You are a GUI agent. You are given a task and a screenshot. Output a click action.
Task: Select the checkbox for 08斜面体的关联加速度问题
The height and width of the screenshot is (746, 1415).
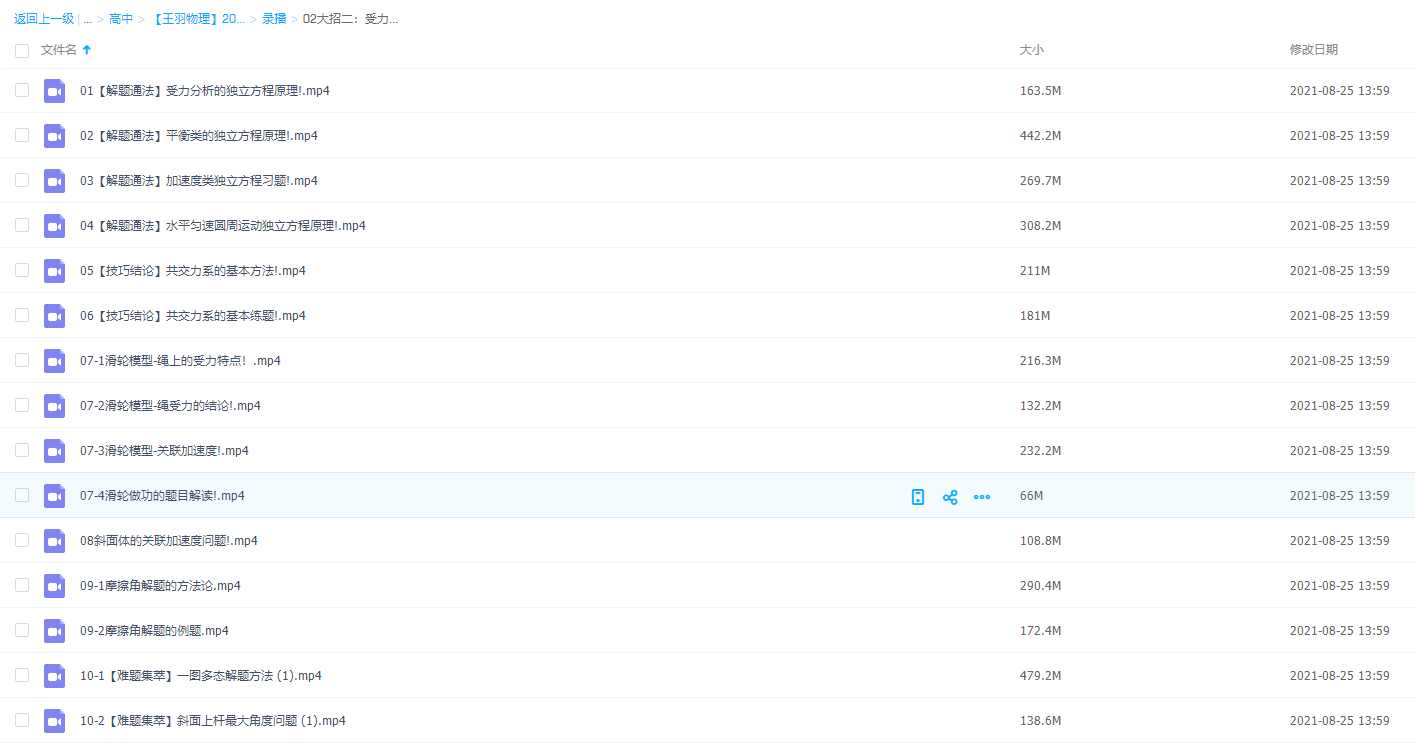22,540
